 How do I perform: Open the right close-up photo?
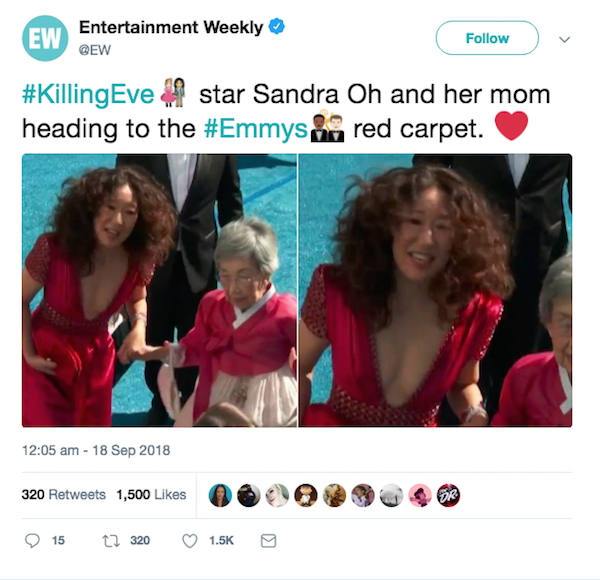coord(435,290)
